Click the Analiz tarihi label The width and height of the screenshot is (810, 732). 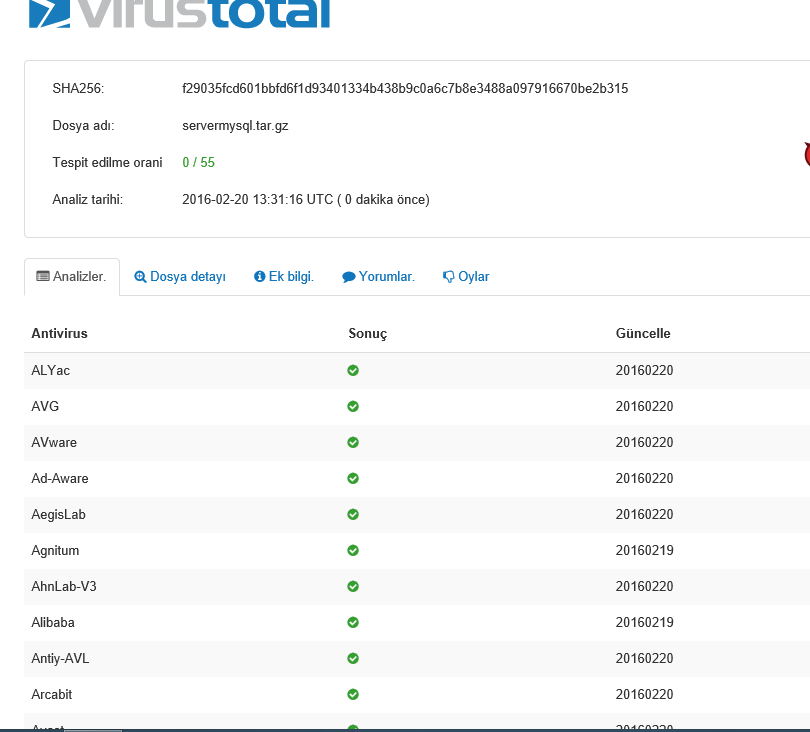click(x=88, y=199)
